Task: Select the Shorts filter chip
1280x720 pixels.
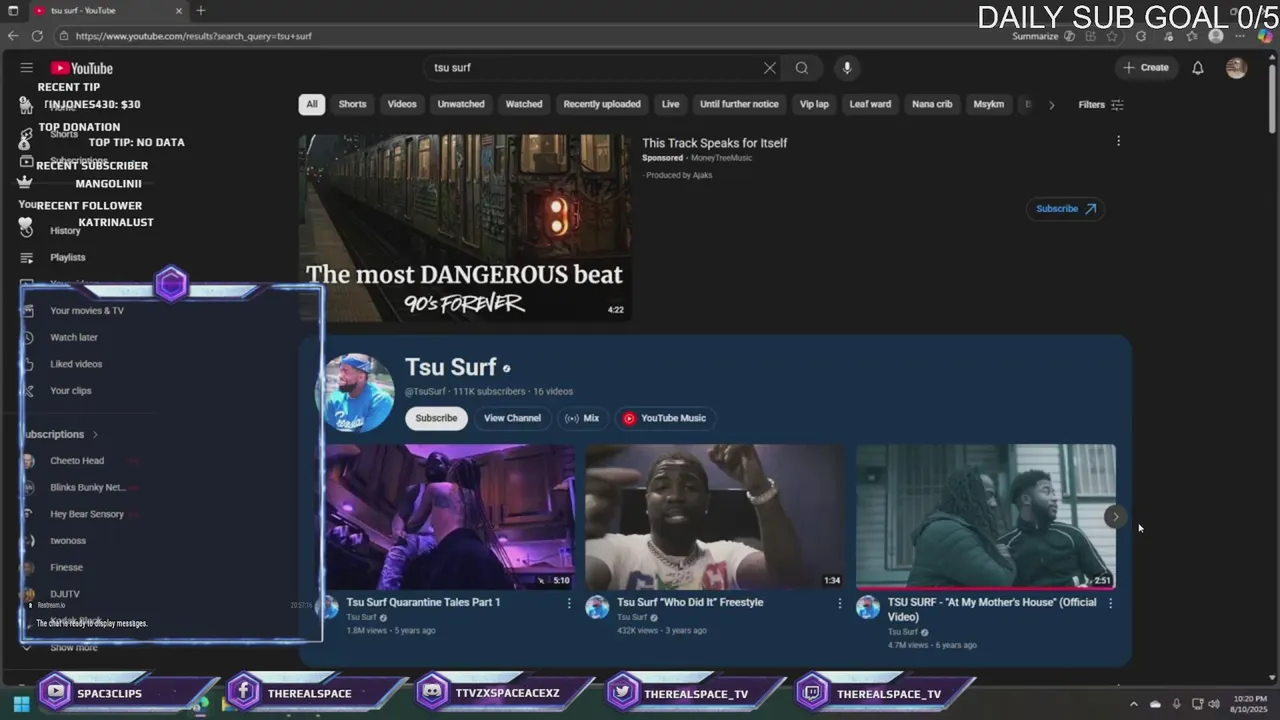Action: (352, 104)
